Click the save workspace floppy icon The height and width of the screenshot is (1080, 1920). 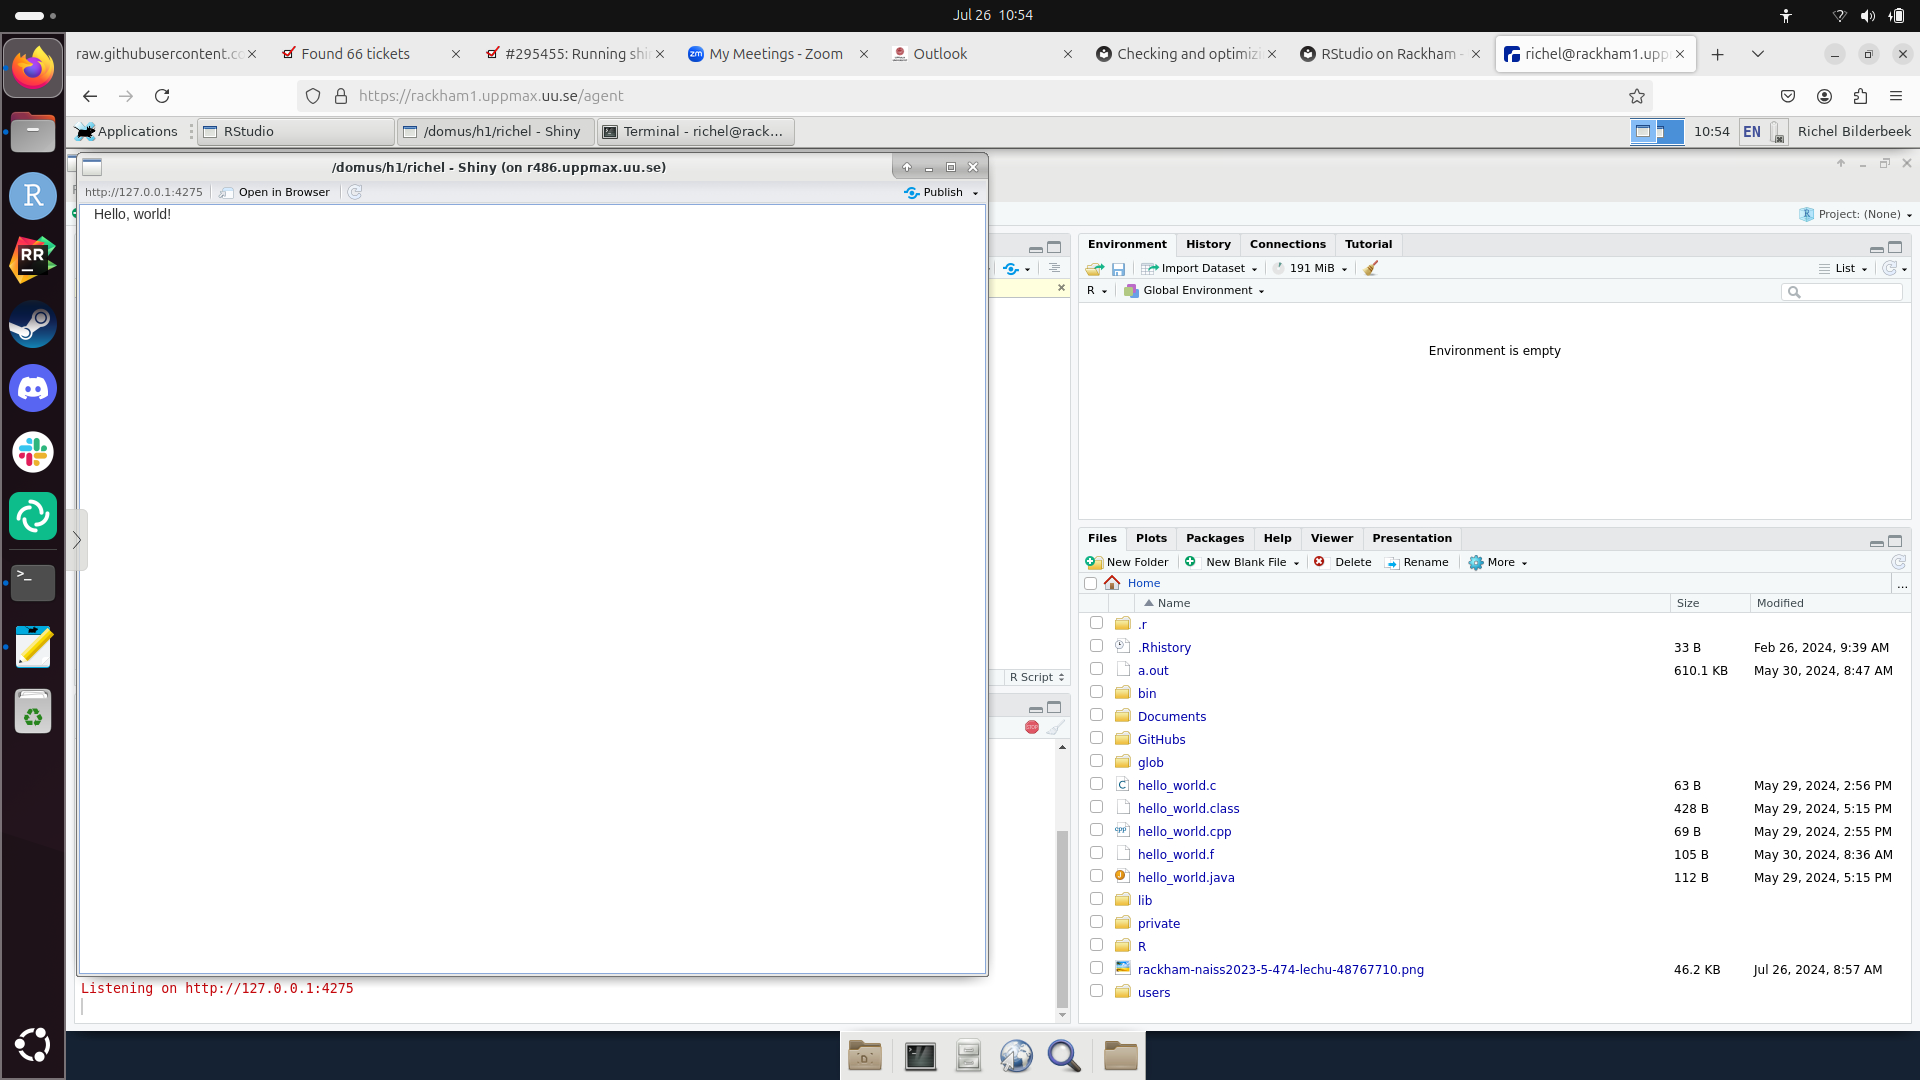(x=1118, y=268)
